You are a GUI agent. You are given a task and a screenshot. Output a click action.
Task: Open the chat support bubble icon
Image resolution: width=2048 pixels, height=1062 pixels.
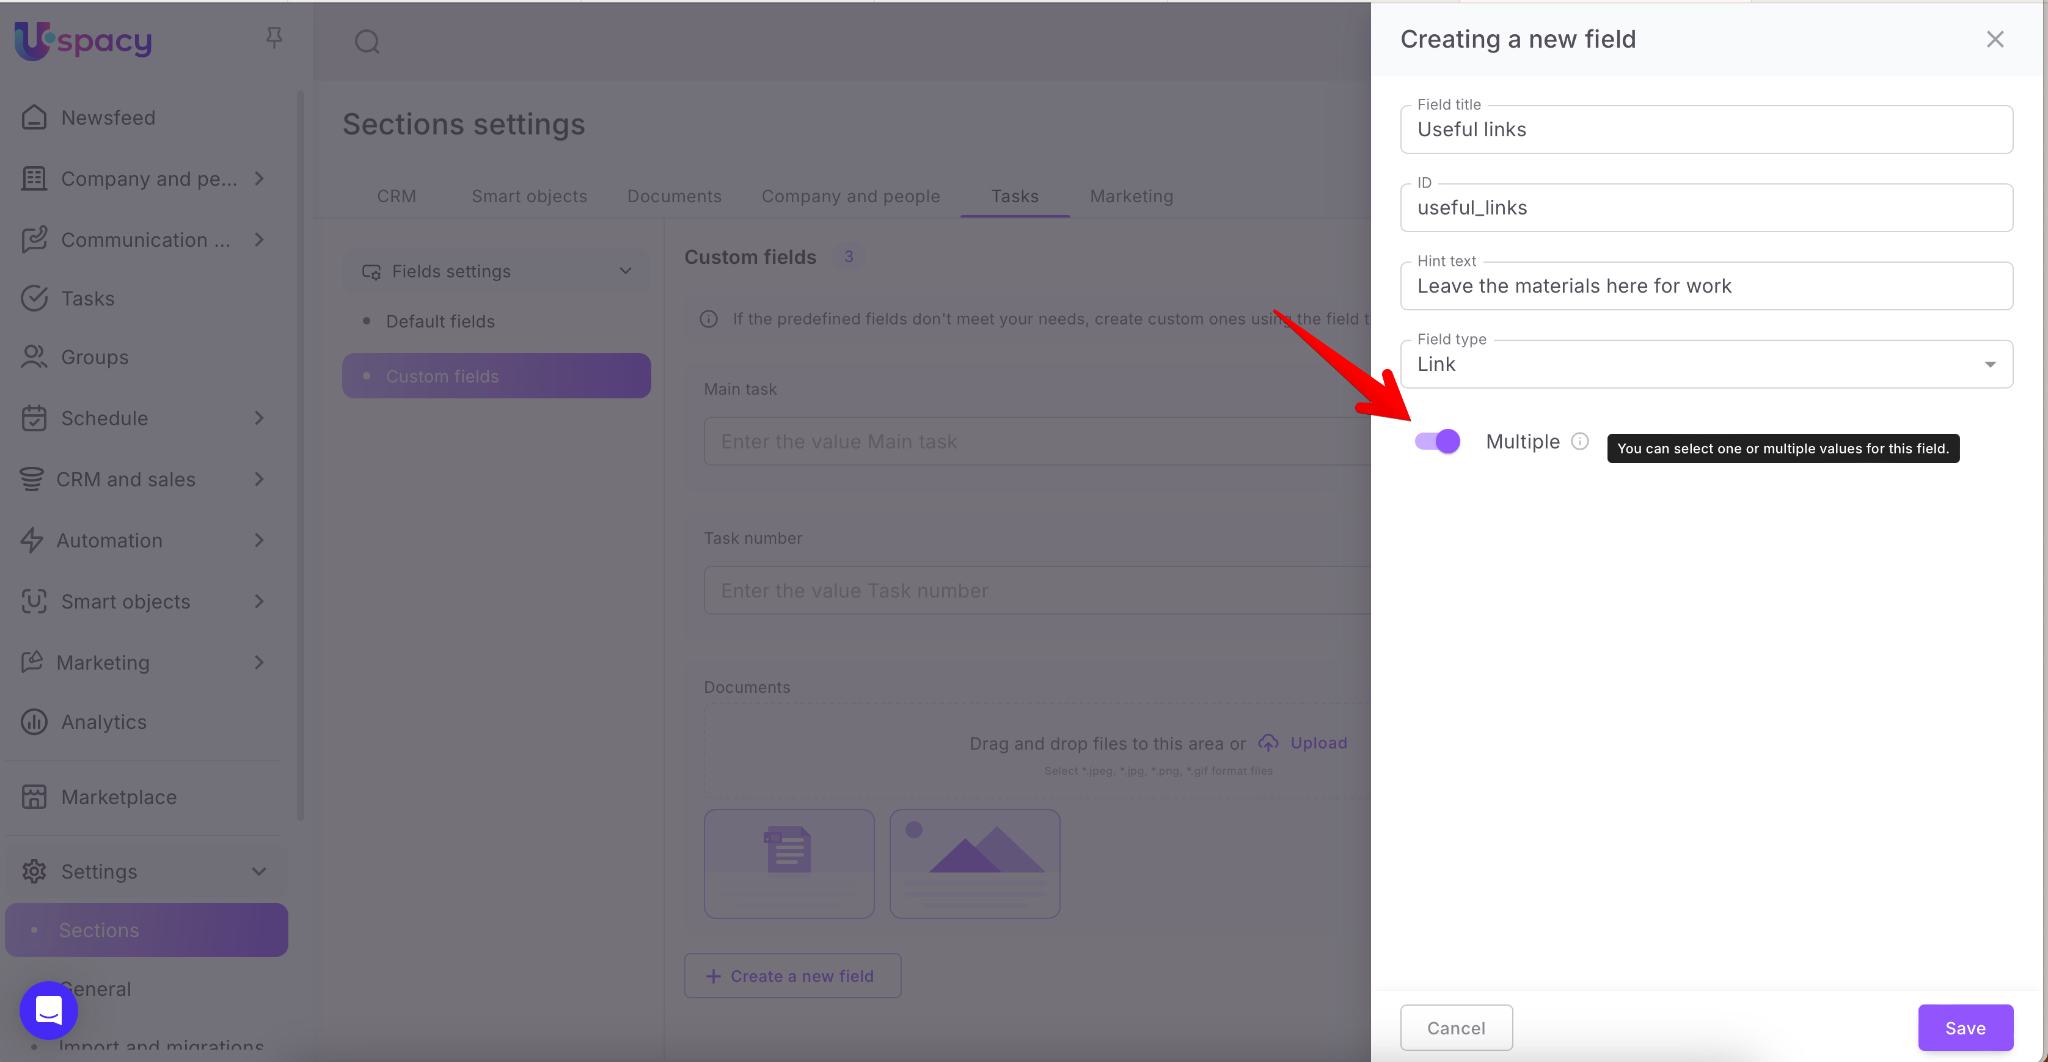coord(48,1010)
